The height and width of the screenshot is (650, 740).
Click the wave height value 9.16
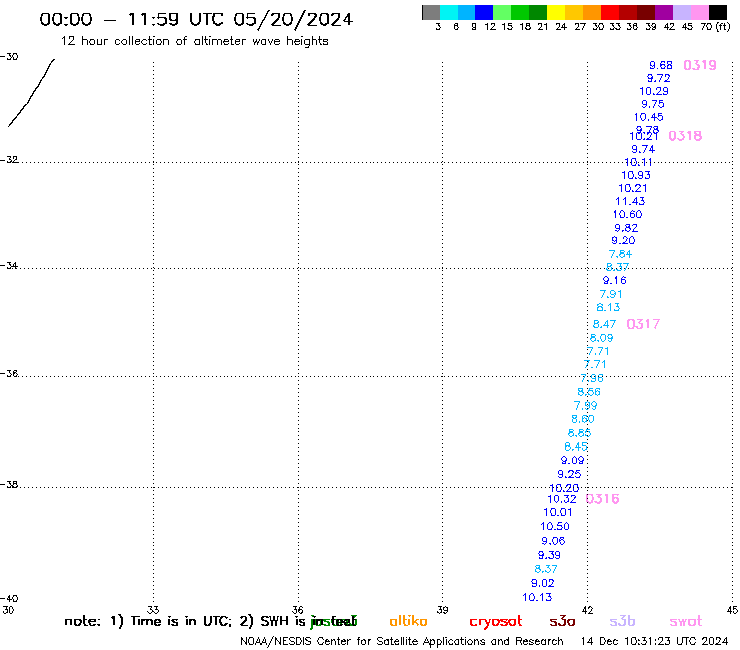614,280
